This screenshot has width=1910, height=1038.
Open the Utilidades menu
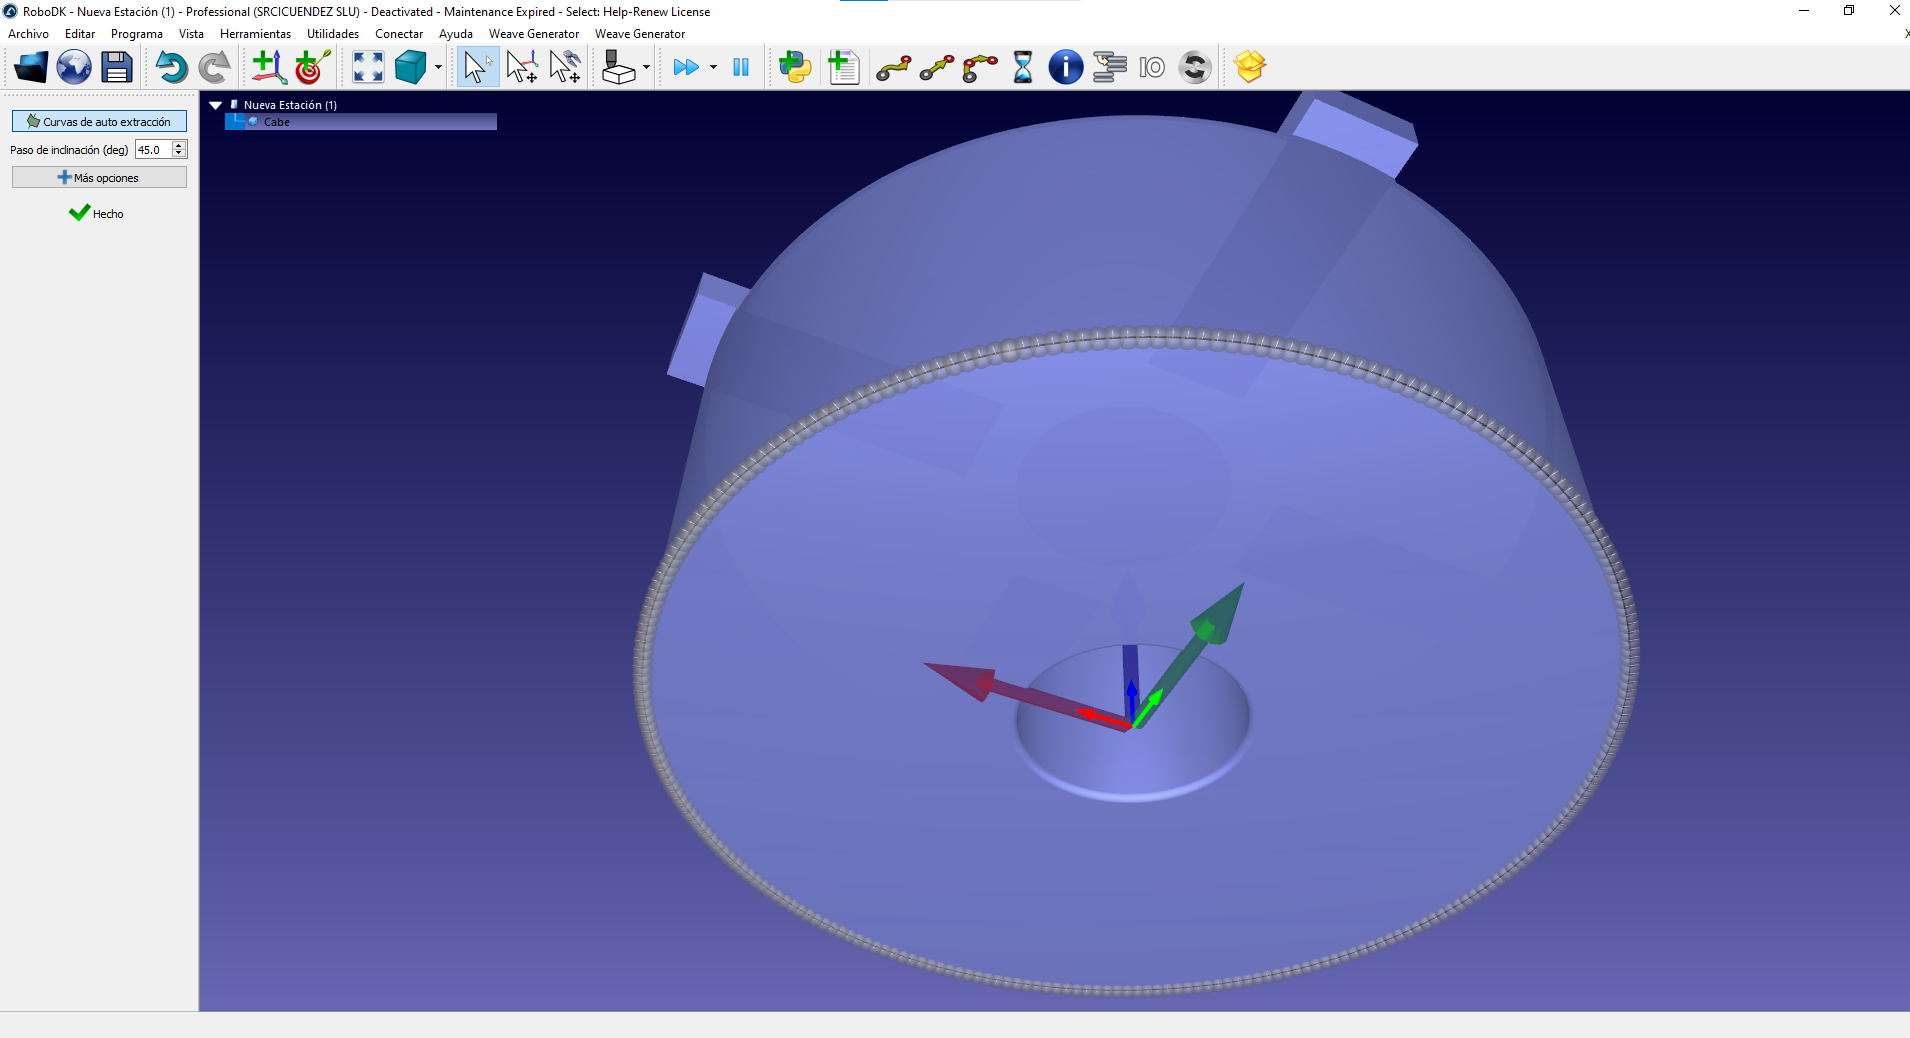[333, 34]
